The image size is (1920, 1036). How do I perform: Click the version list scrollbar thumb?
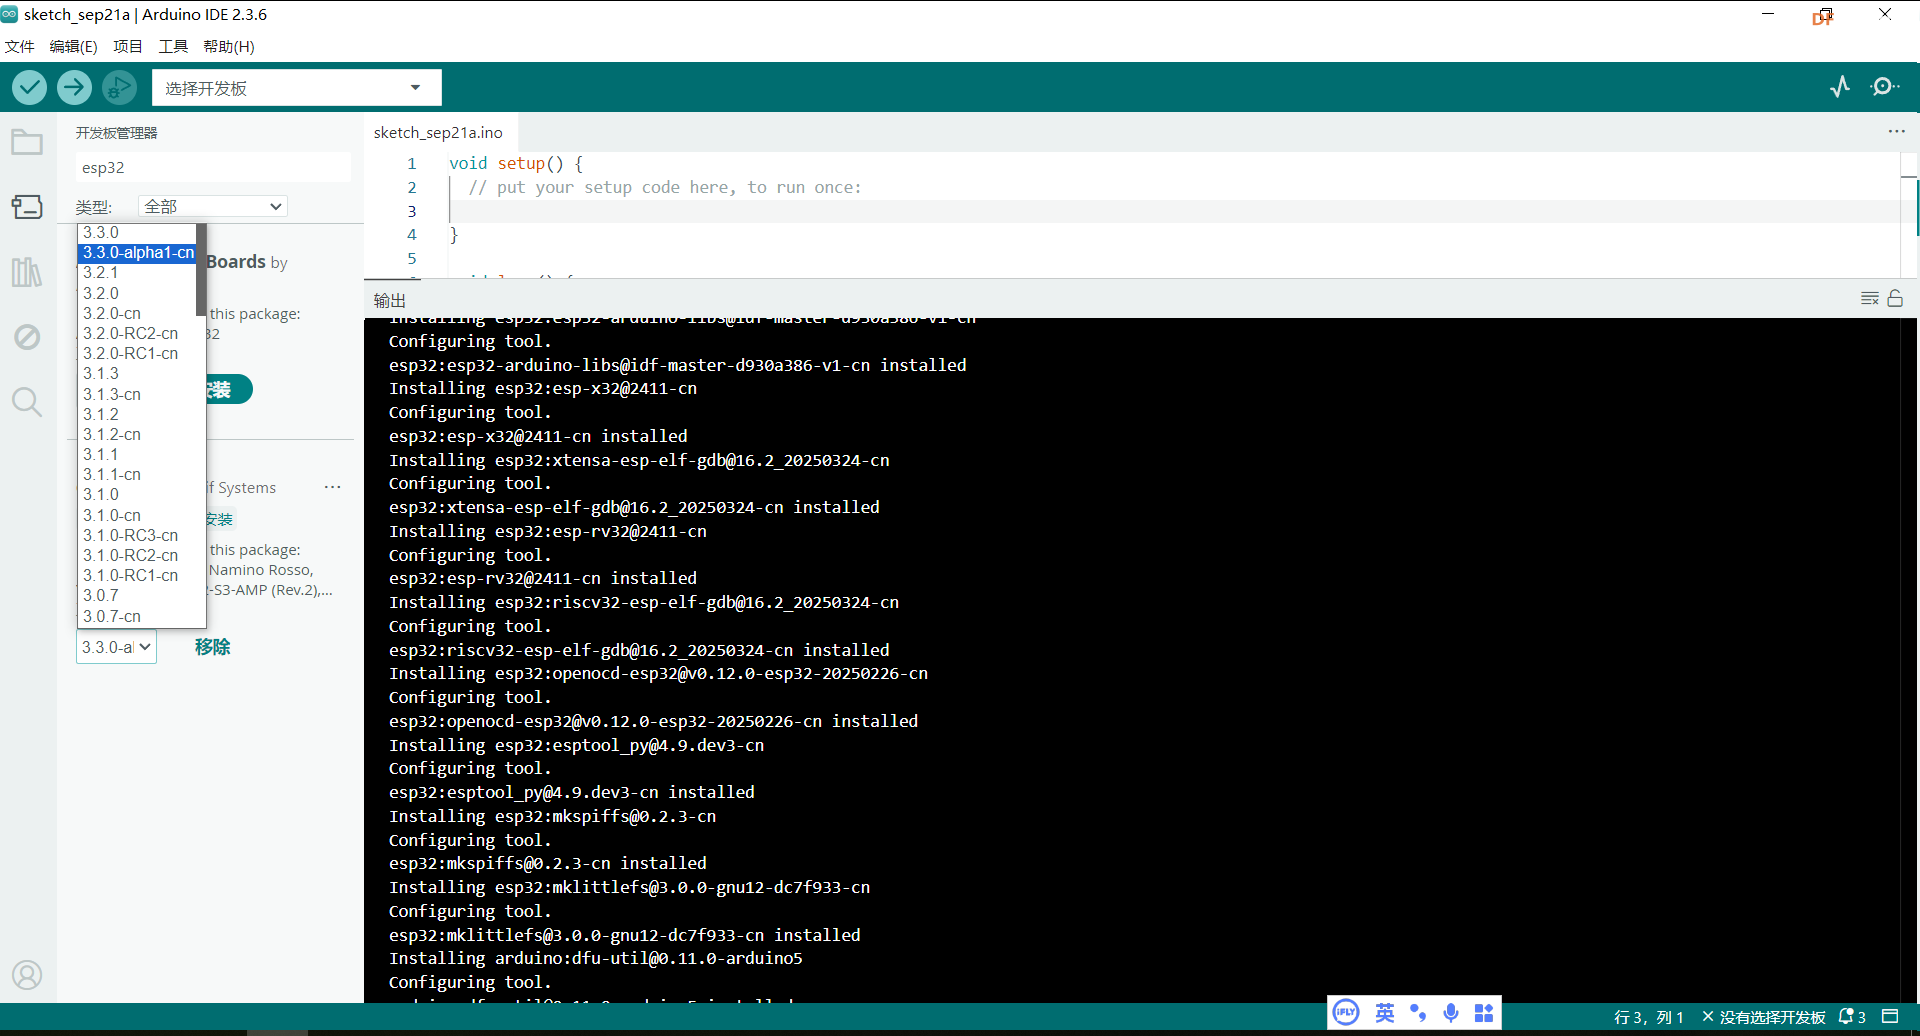coord(201,270)
